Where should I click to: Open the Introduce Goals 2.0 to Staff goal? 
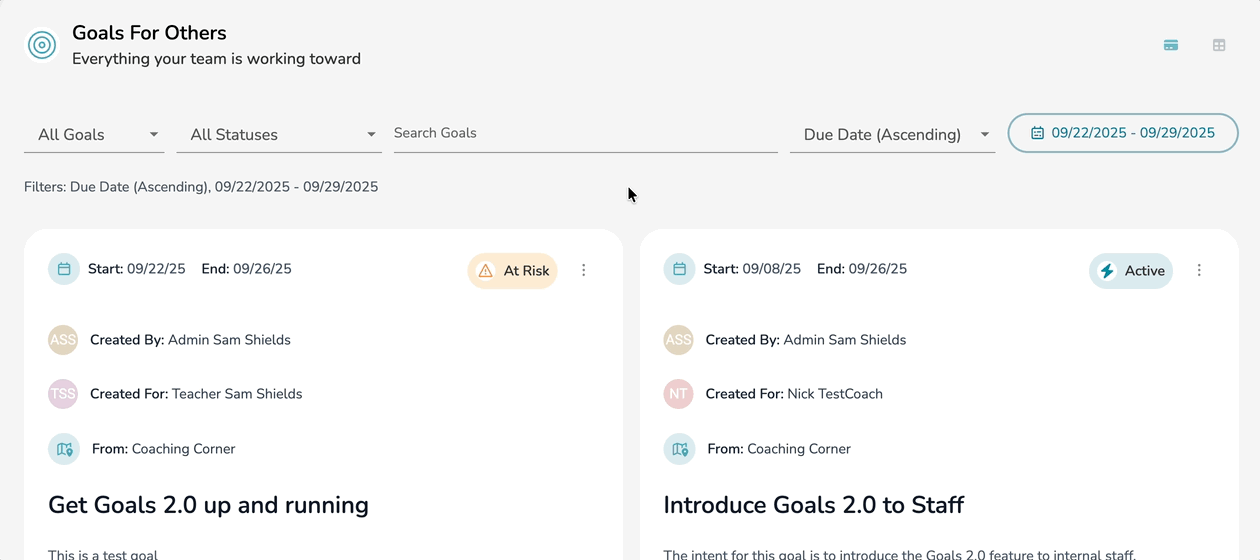pos(813,505)
